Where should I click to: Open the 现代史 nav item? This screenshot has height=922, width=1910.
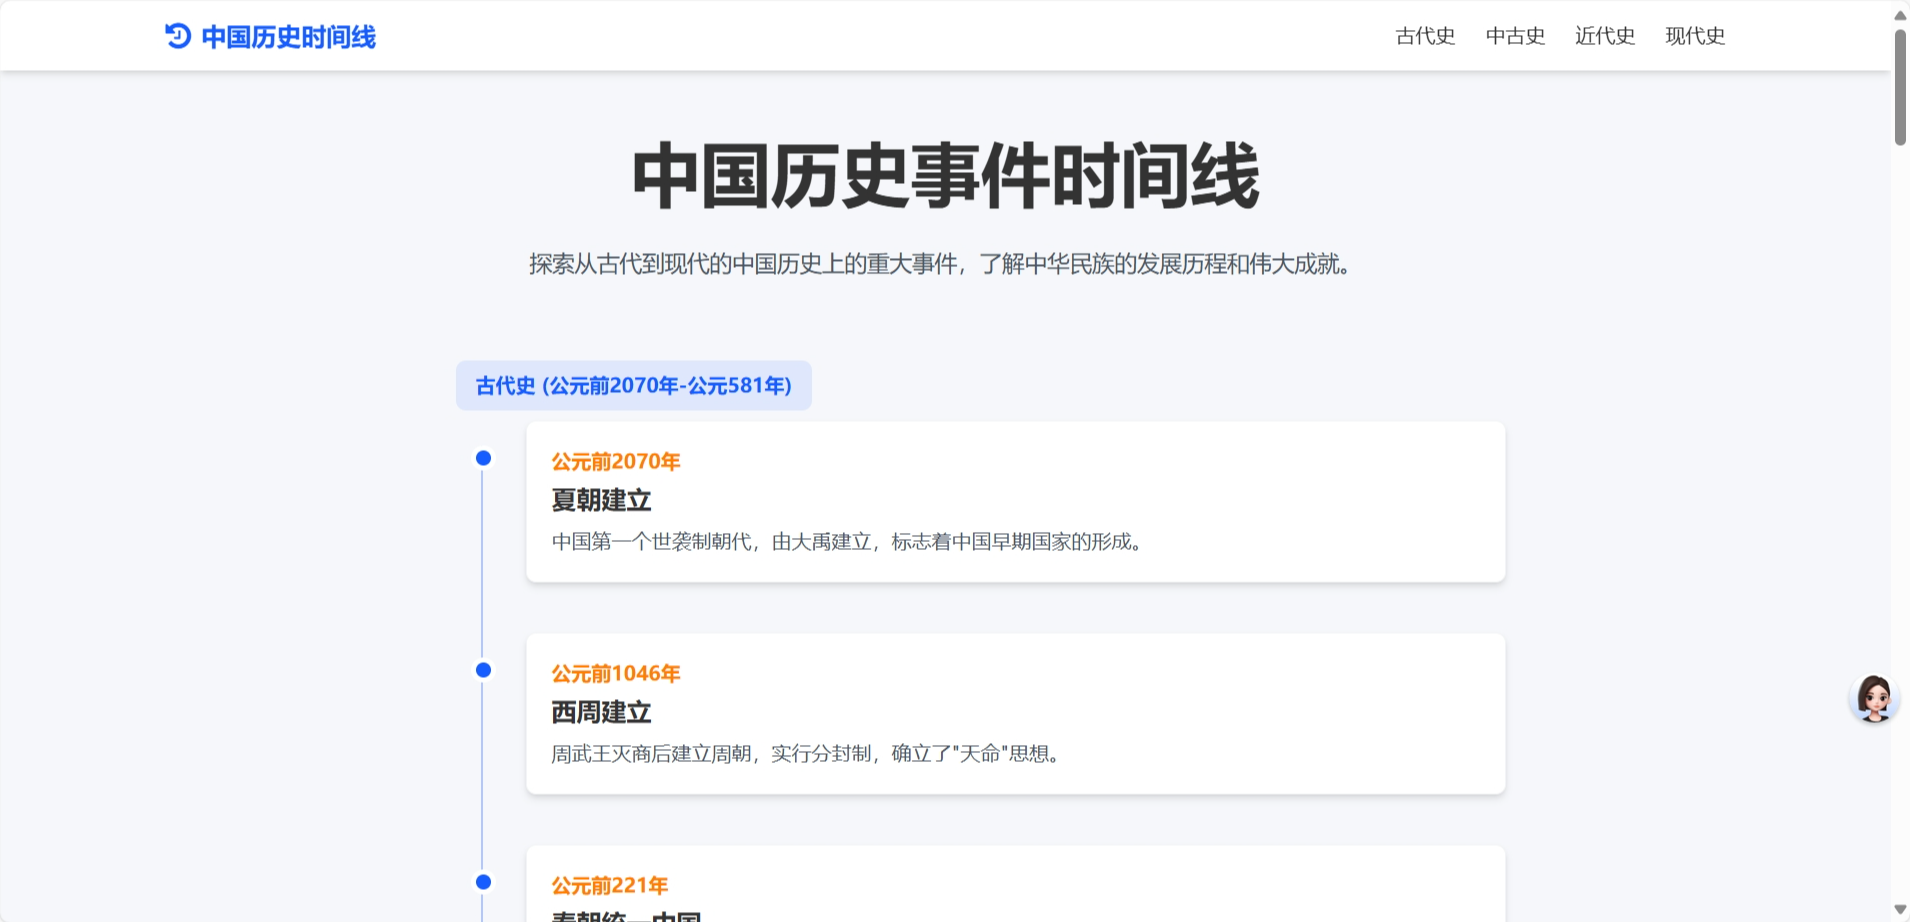(x=1694, y=36)
